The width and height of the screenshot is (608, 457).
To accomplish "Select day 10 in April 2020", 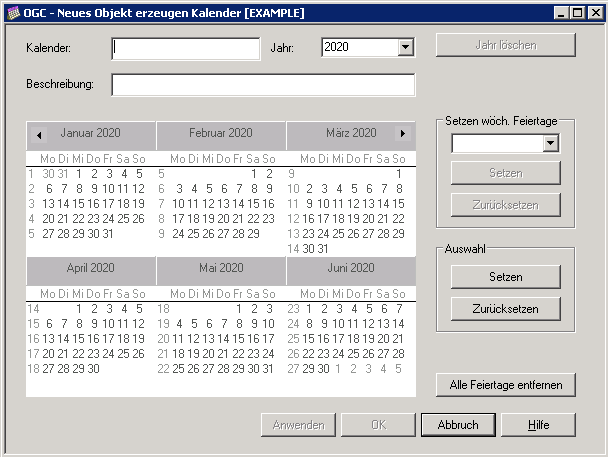I will pos(108,324).
